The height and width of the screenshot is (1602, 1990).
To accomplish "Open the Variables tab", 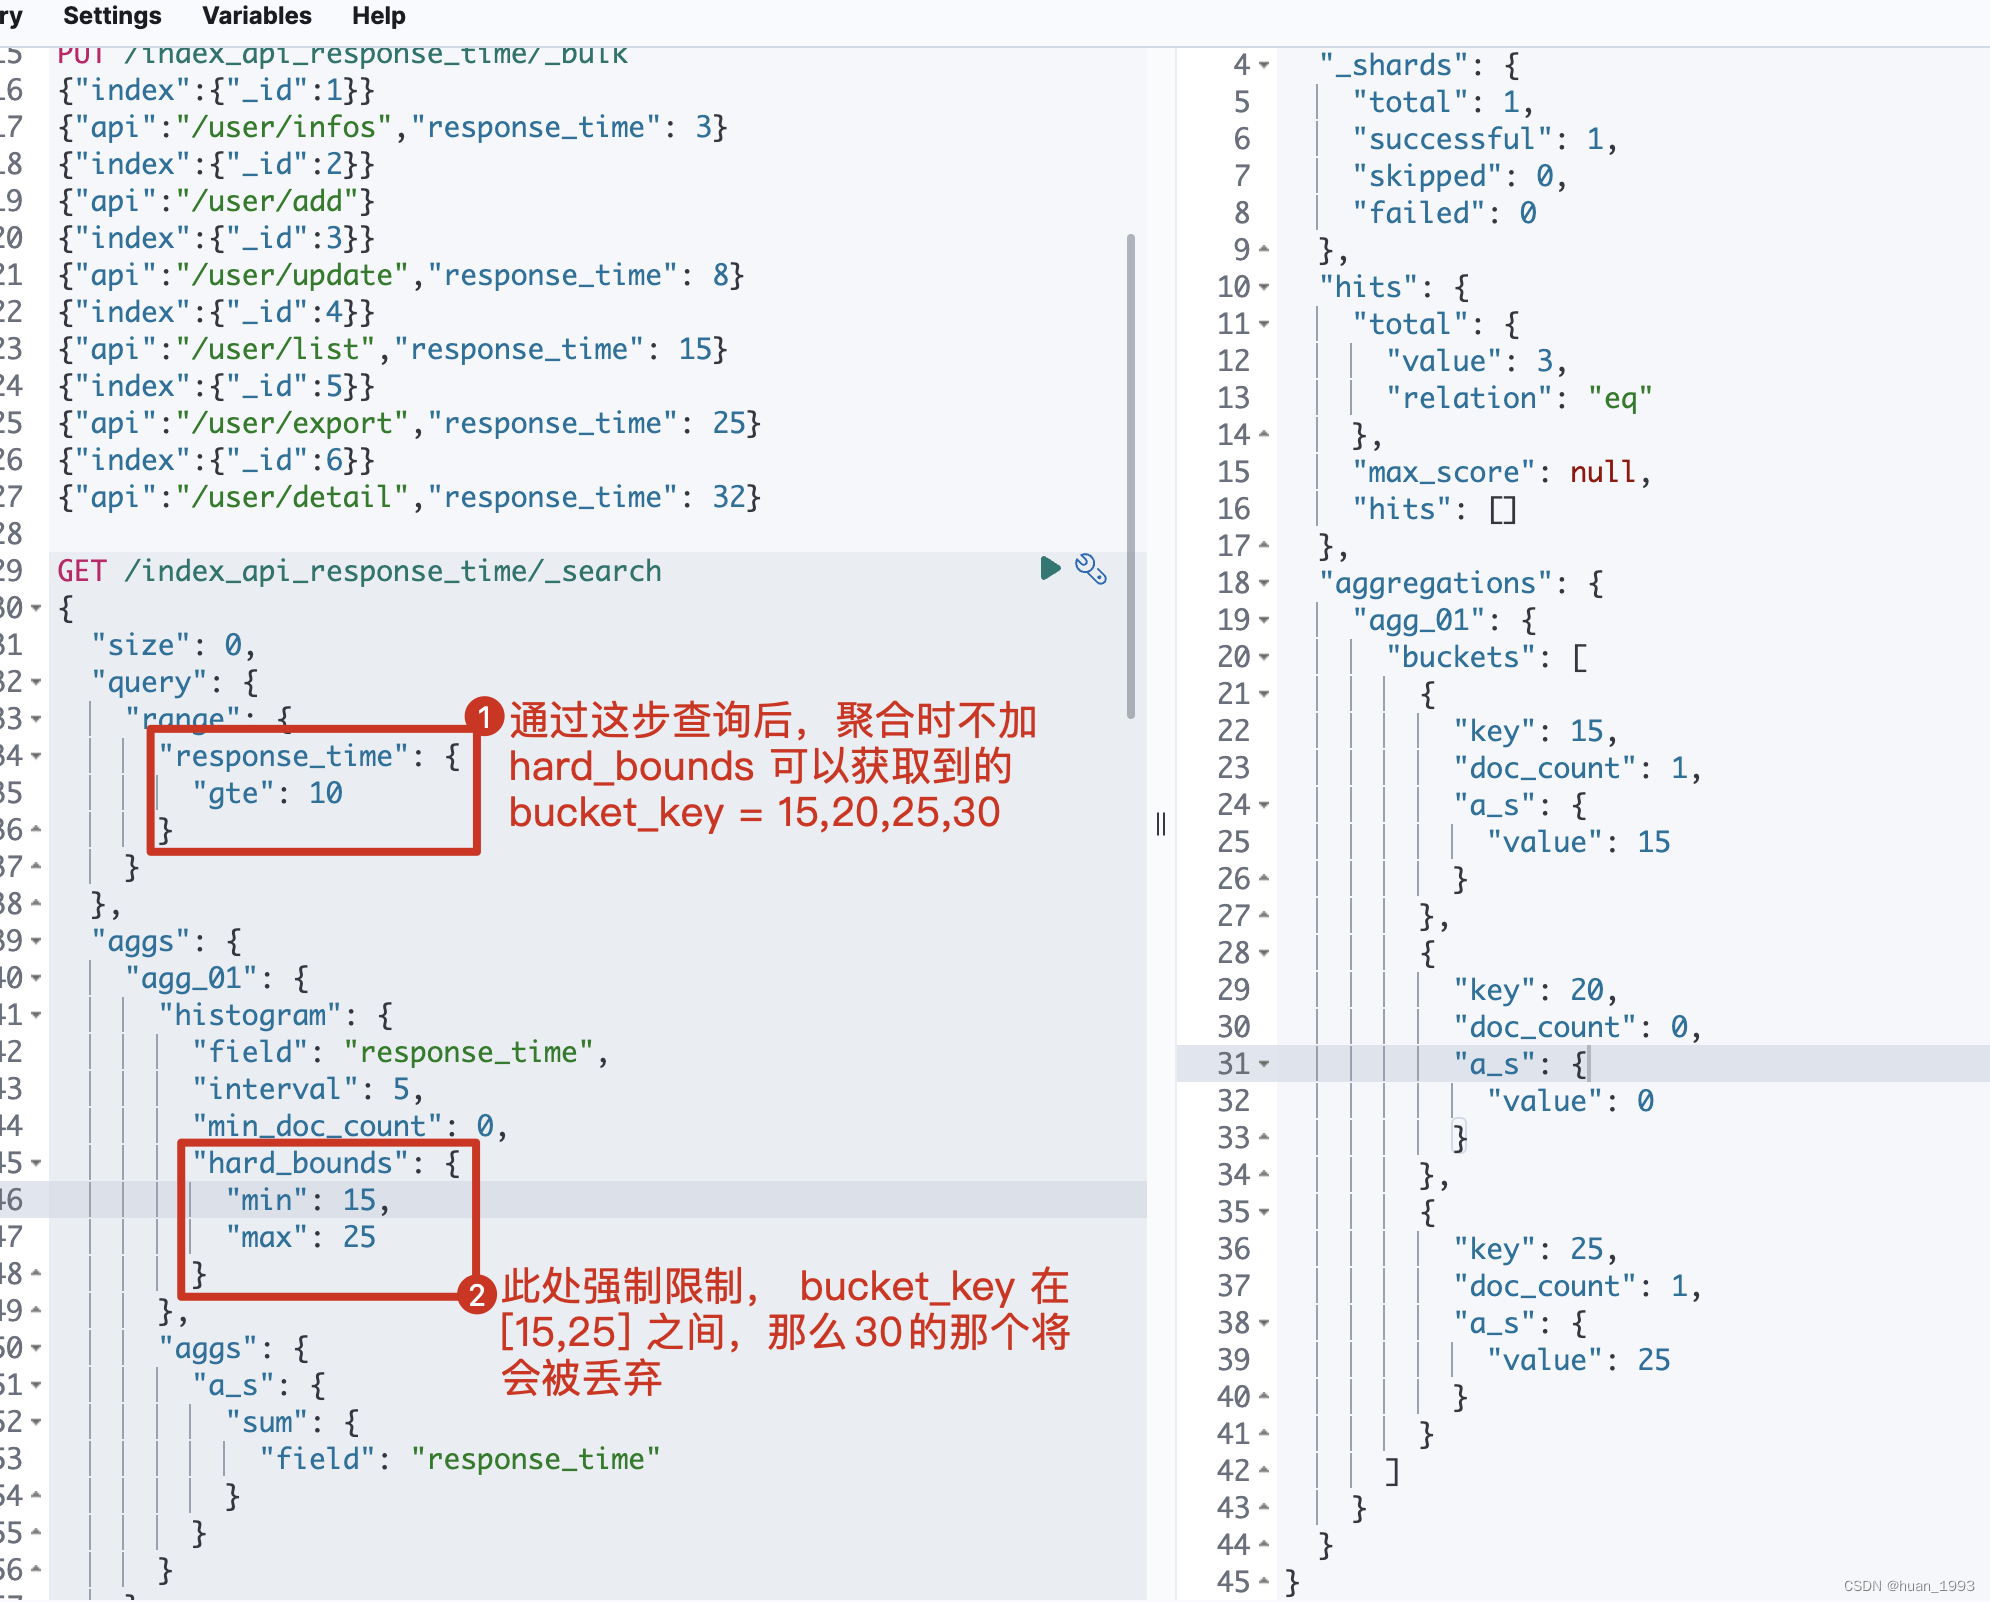I will [x=257, y=16].
